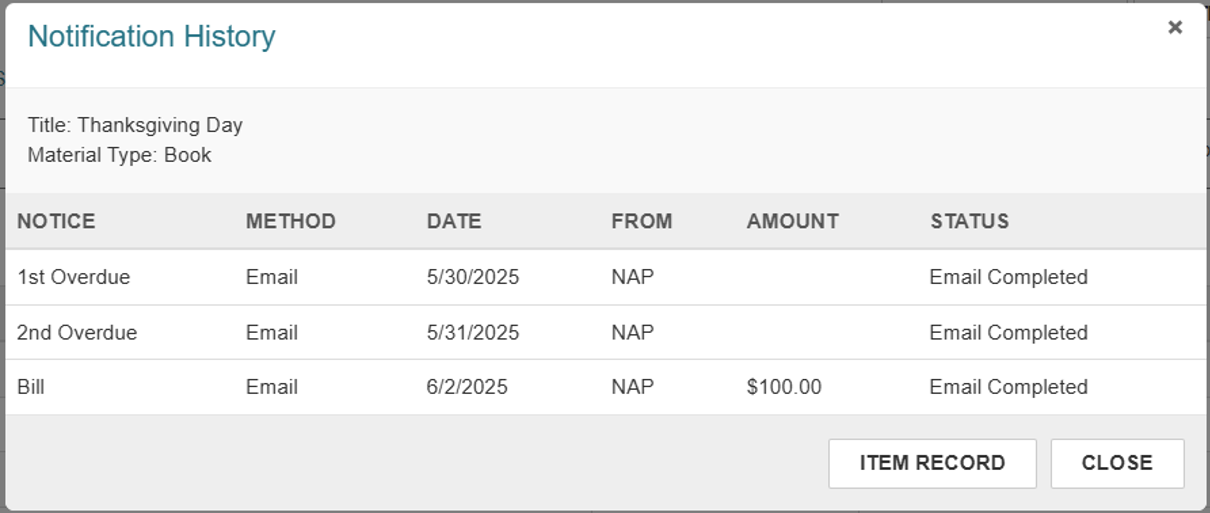Image resolution: width=1210 pixels, height=513 pixels.
Task: Select the 2nd Overdue notice row
Action: pos(605,332)
